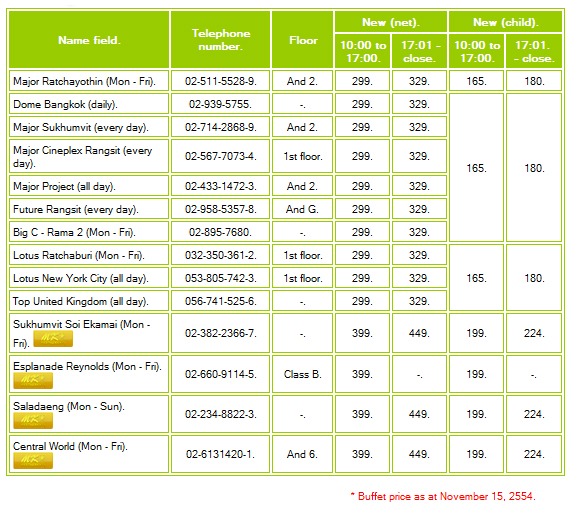Select phone number 02-234-8822-3.
This screenshot has height=519, width=573.
[221, 414]
